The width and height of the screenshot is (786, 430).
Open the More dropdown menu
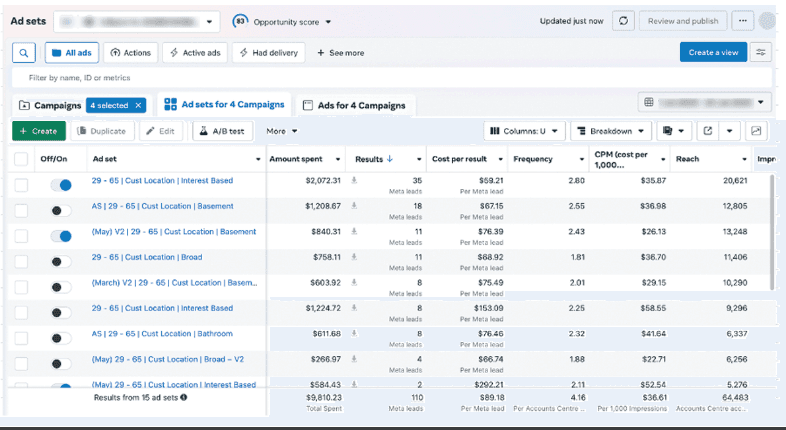[x=282, y=131]
